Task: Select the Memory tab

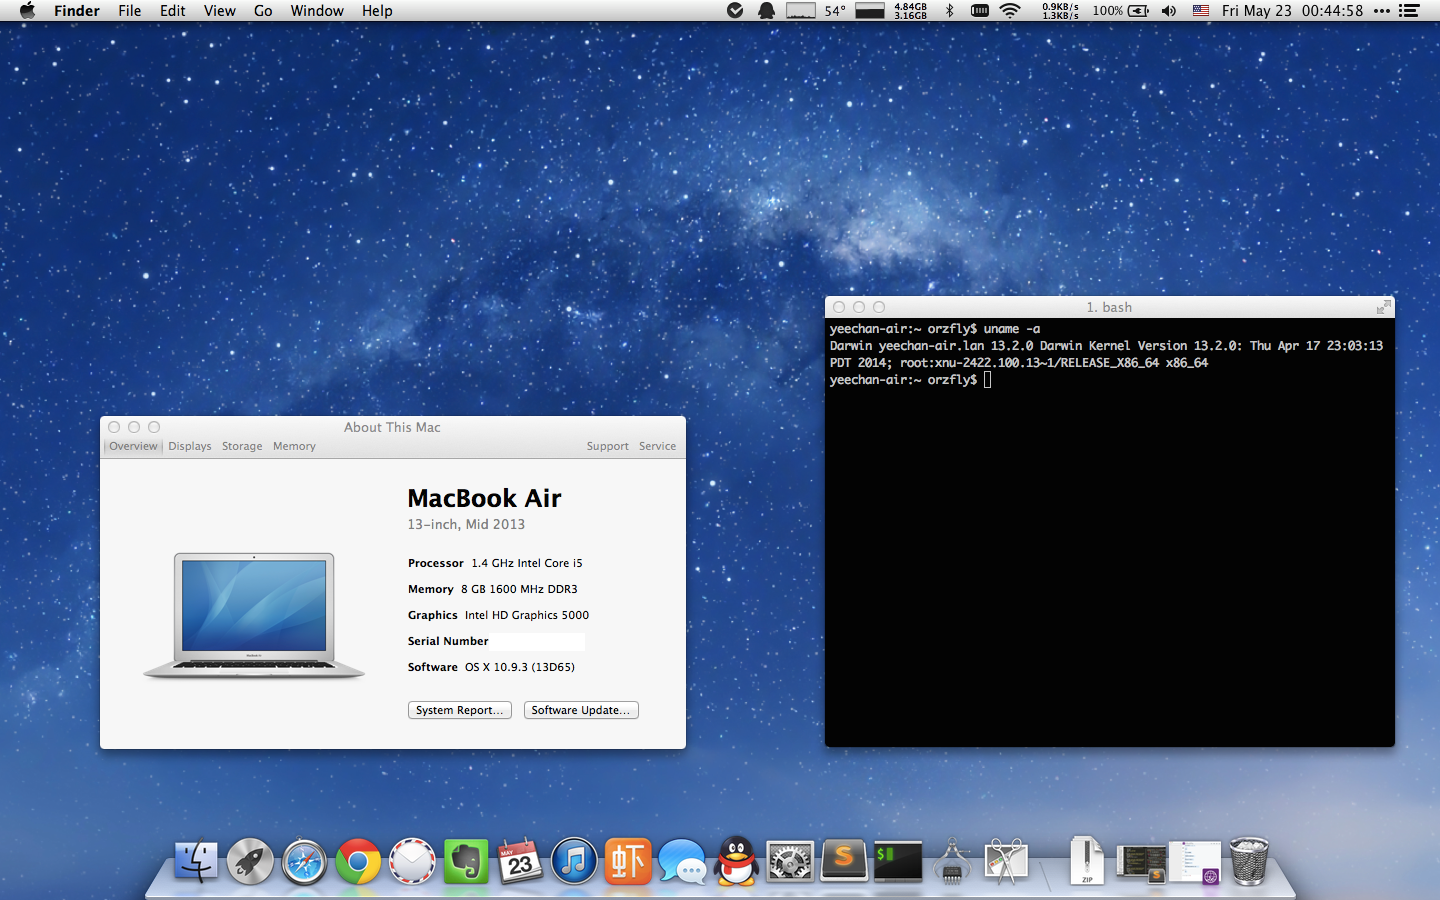Action: pyautogui.click(x=294, y=446)
